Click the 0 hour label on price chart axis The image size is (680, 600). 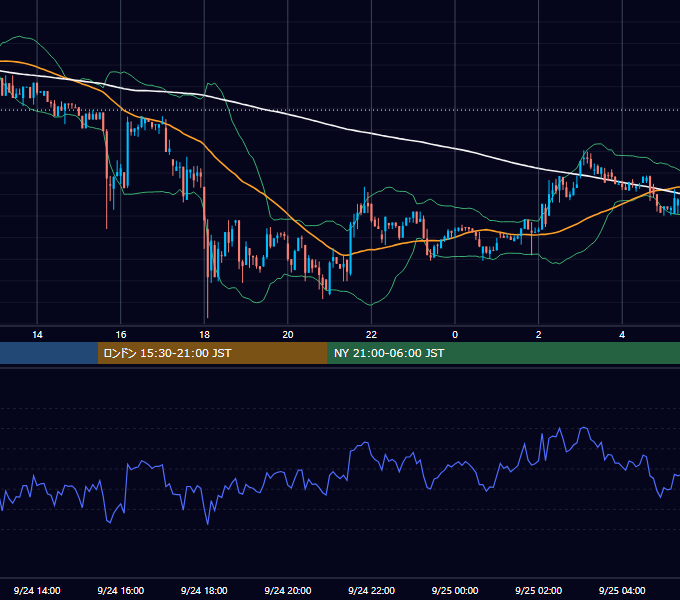[x=455, y=335]
